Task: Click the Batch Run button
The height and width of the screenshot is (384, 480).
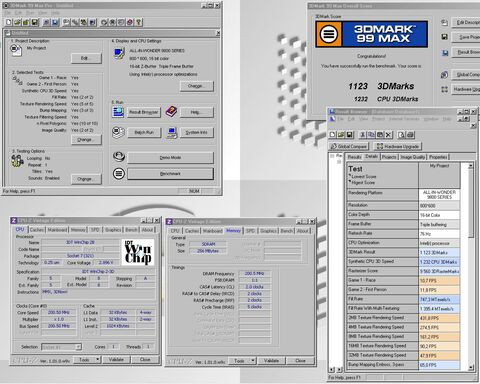Action: tap(144, 133)
